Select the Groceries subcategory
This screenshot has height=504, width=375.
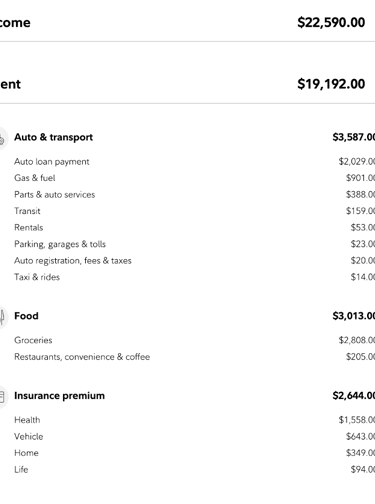(33, 340)
